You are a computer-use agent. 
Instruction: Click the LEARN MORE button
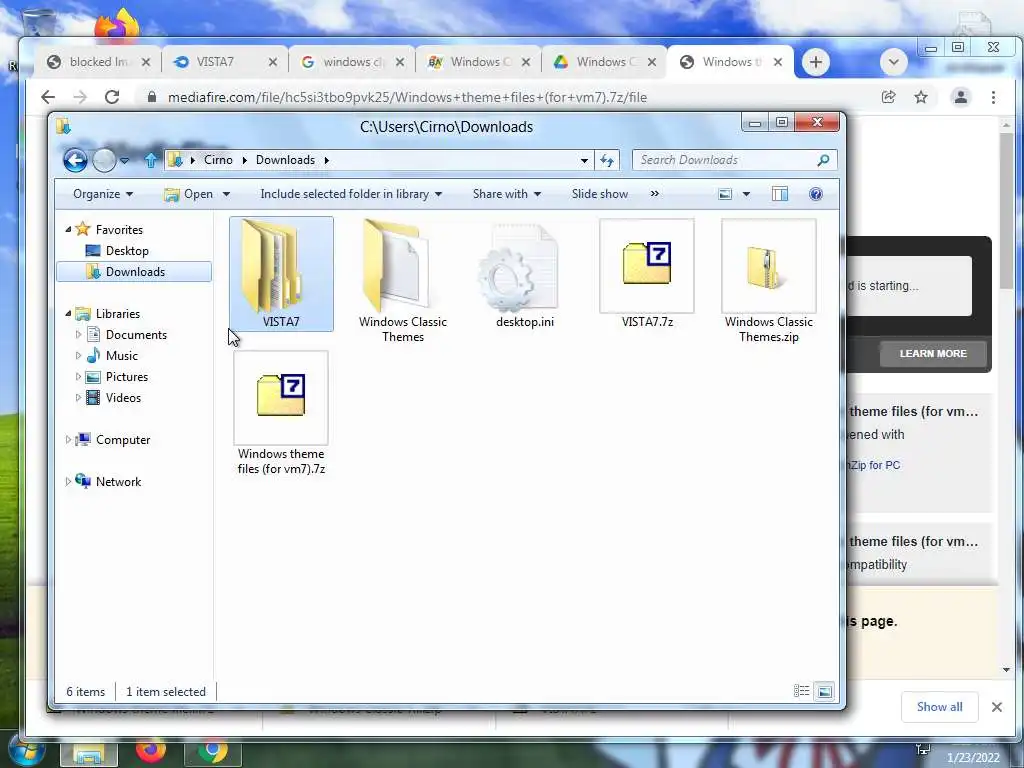(933, 353)
